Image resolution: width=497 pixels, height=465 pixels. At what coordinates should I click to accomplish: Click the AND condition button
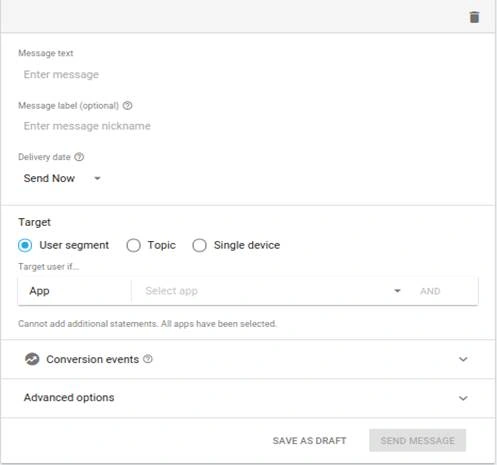tap(430, 291)
